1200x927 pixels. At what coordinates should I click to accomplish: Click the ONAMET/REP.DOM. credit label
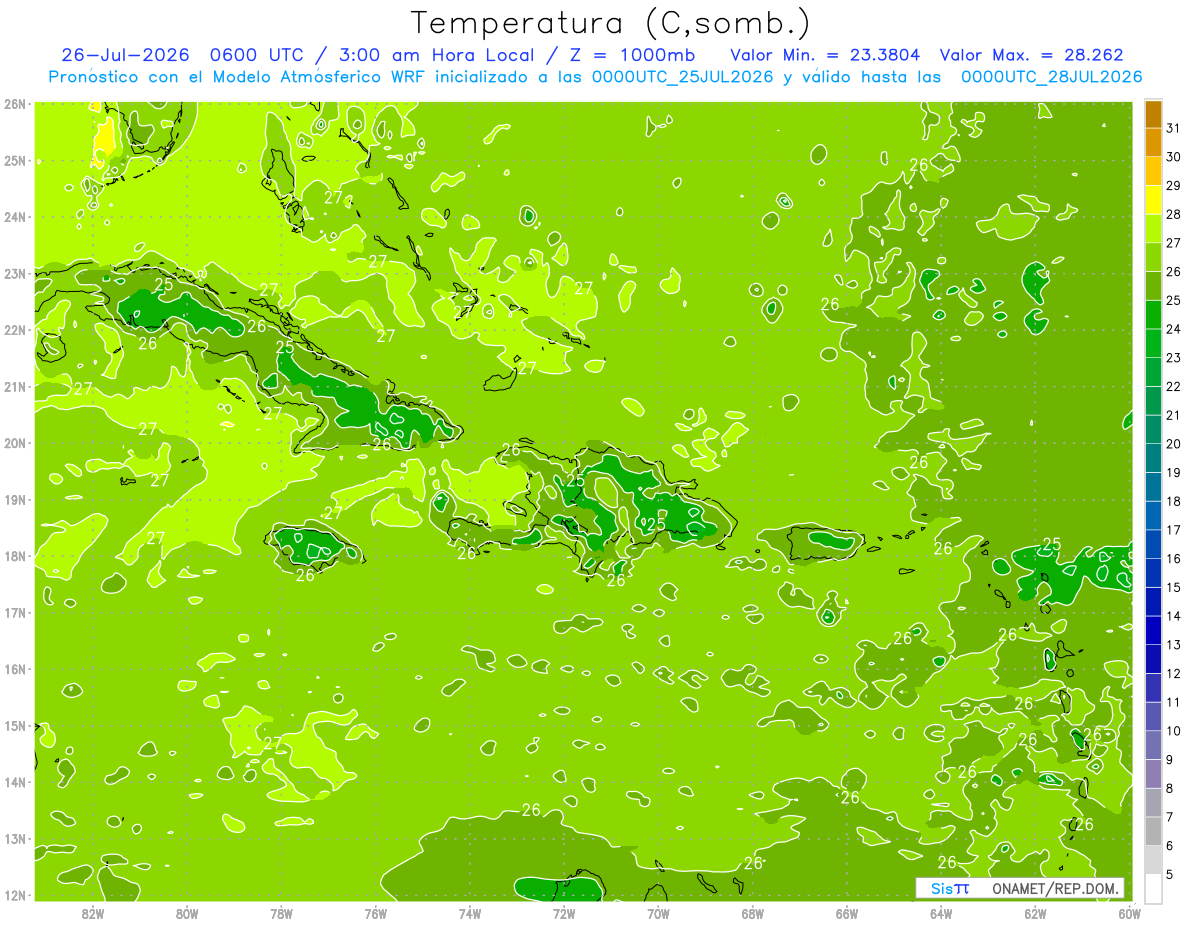click(1053, 888)
